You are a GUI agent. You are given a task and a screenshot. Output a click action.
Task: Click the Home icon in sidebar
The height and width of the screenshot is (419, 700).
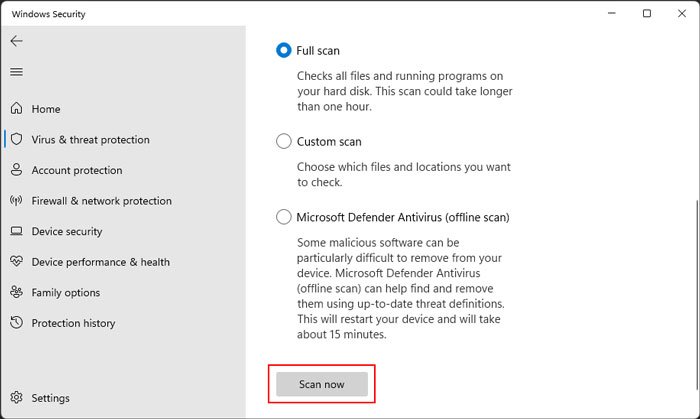point(16,109)
